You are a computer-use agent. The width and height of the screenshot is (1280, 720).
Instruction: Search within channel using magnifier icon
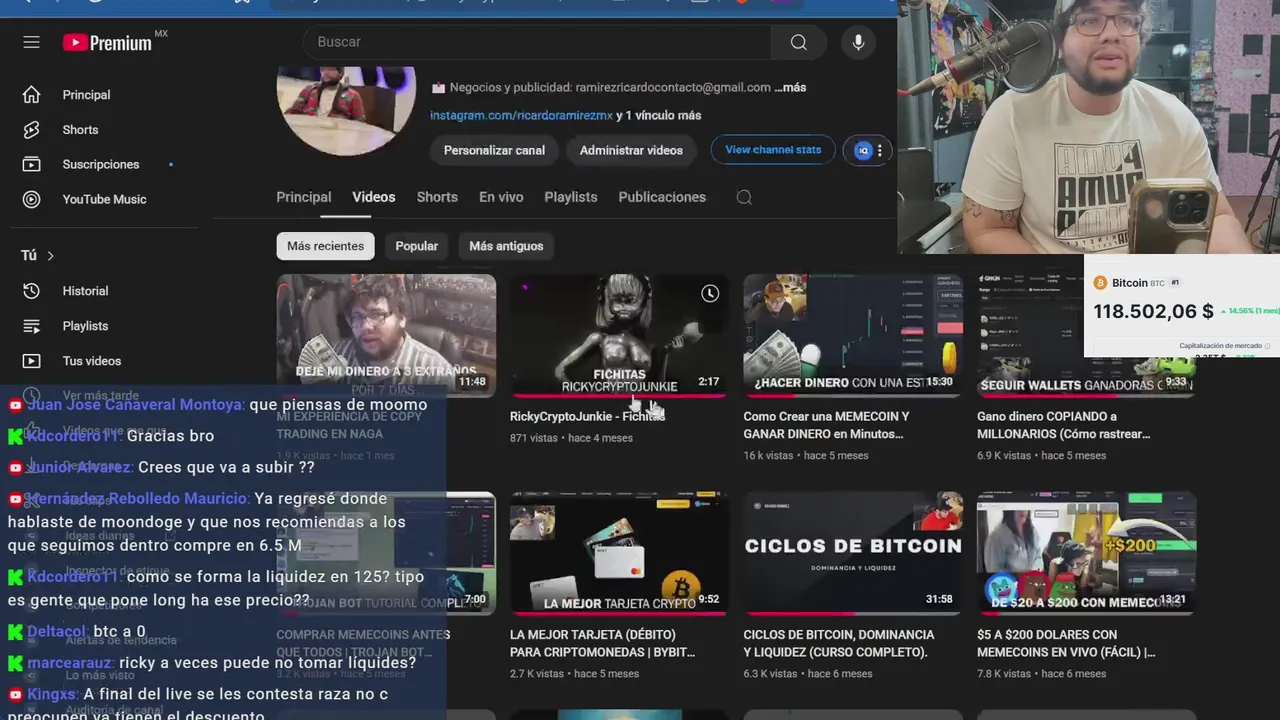pos(744,197)
